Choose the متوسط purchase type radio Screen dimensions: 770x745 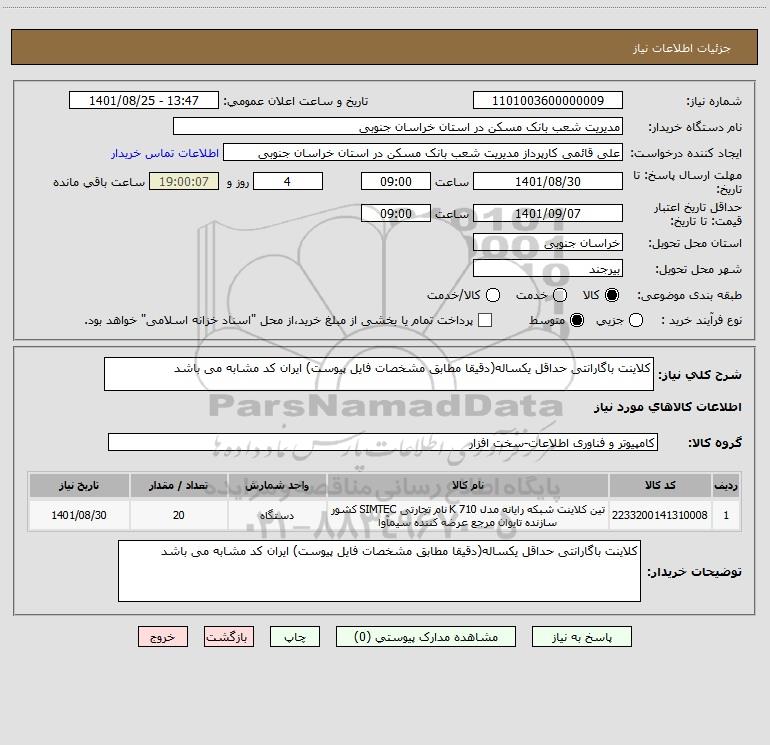[577, 320]
